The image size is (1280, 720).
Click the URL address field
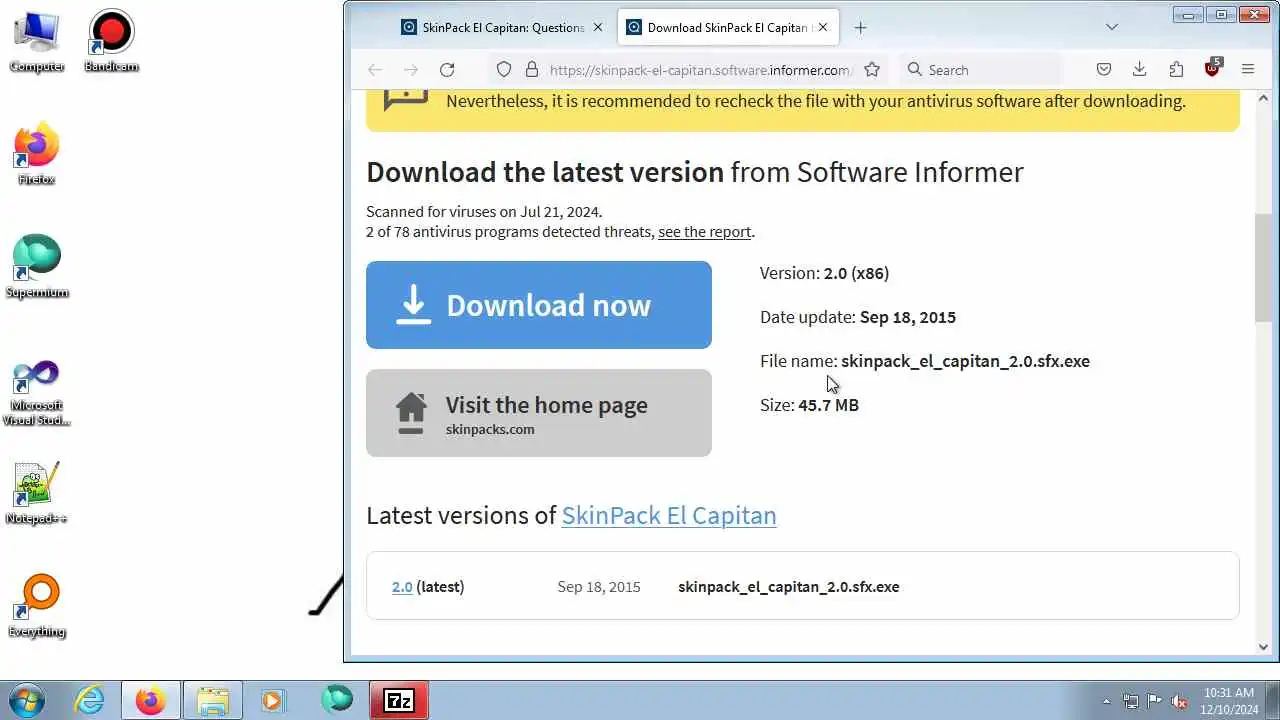click(x=700, y=69)
